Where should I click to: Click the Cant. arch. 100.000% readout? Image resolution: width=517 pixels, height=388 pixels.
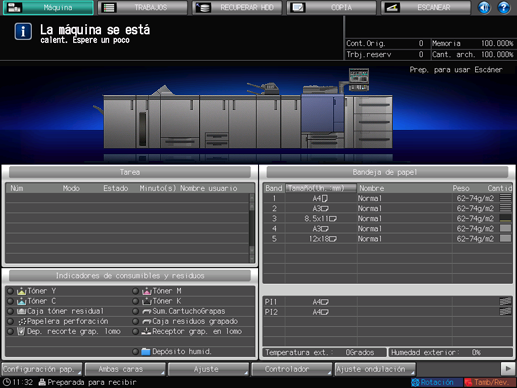(x=473, y=54)
